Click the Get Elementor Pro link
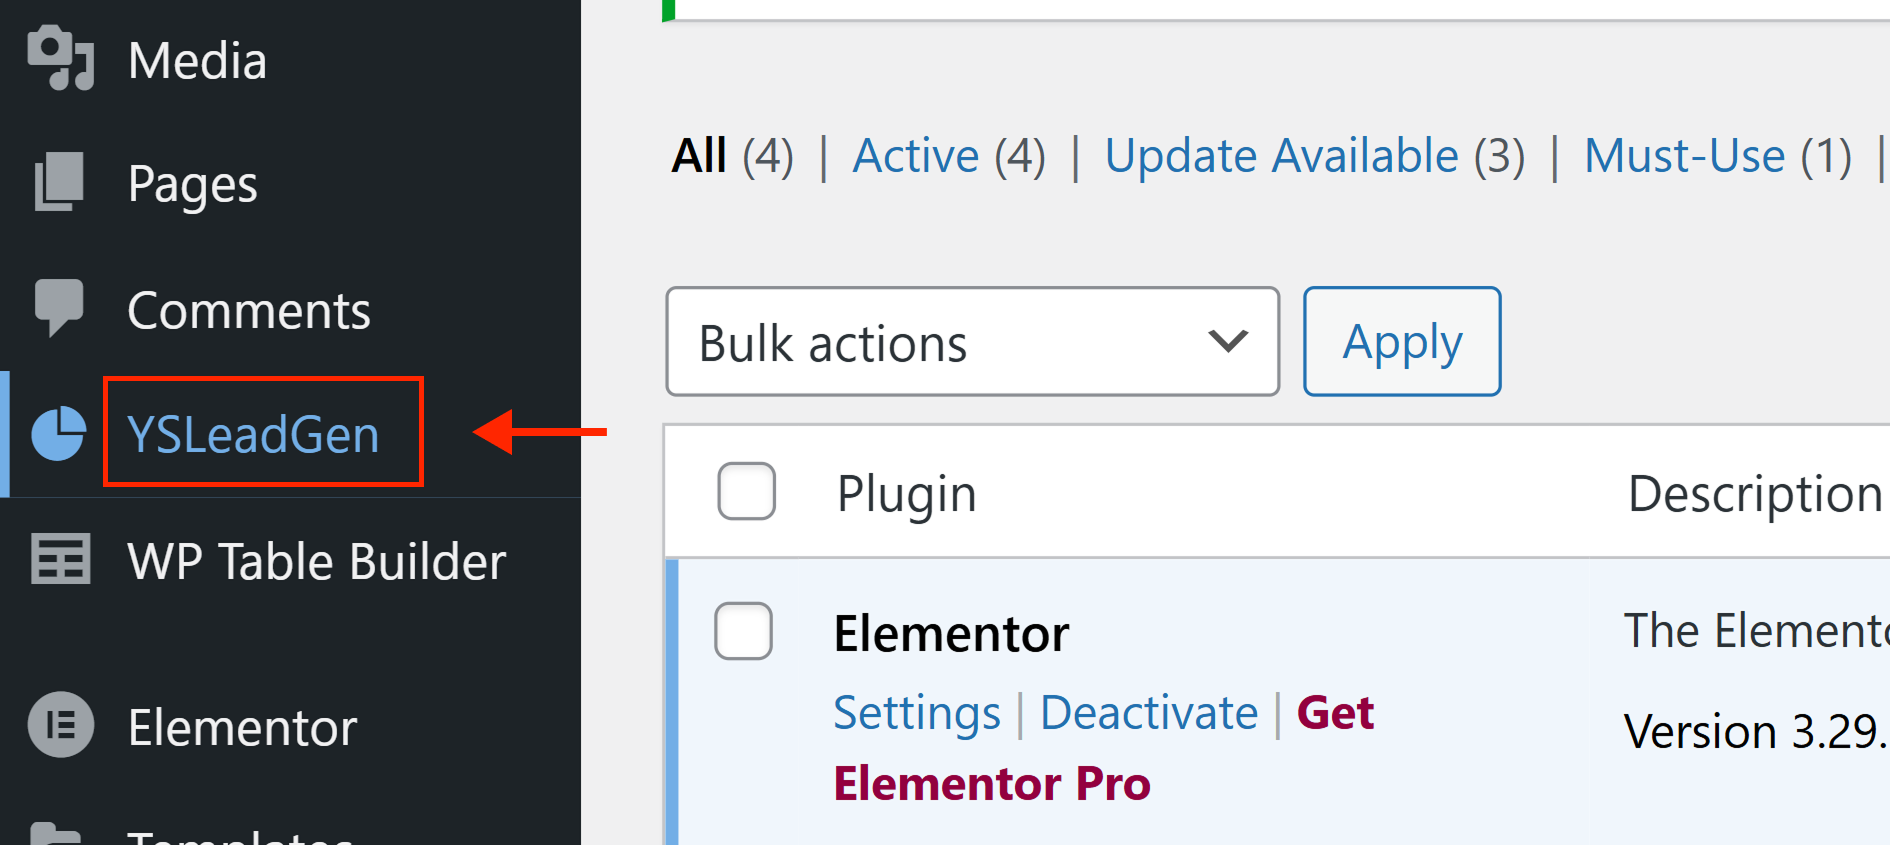Viewport: 1890px width, 845px height. (x=1104, y=748)
